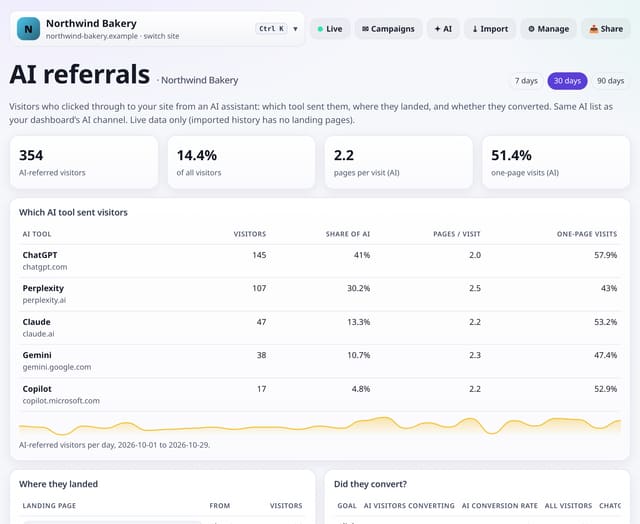Click Claude's share value 13.3%

359,322
